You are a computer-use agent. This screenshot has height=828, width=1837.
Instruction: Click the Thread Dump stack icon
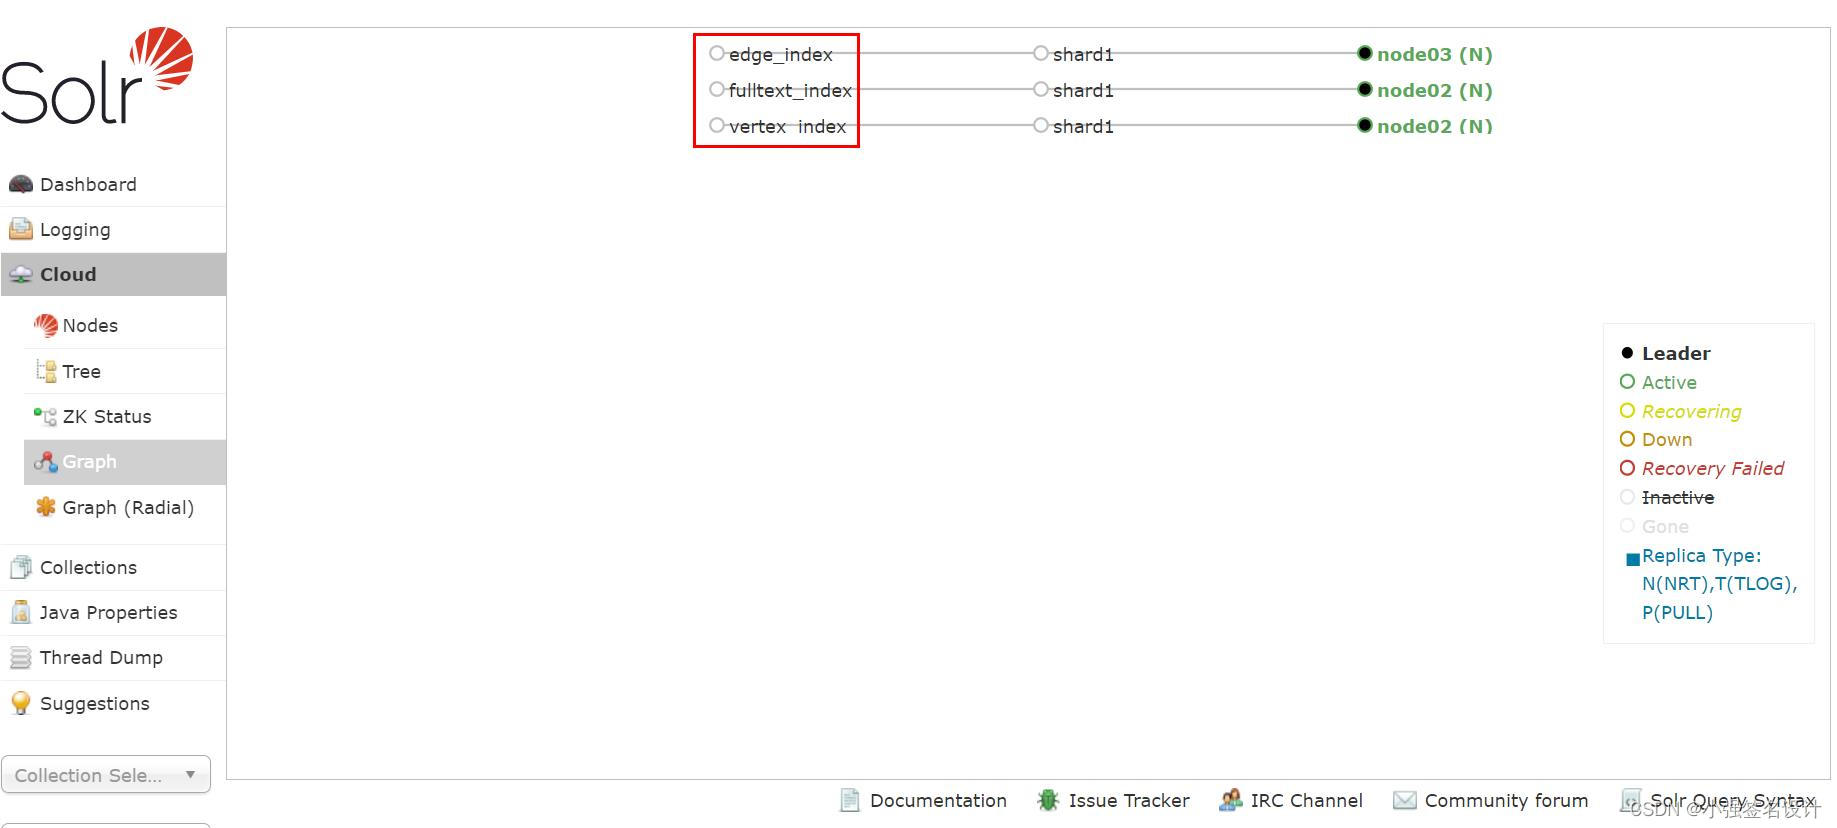coord(20,657)
